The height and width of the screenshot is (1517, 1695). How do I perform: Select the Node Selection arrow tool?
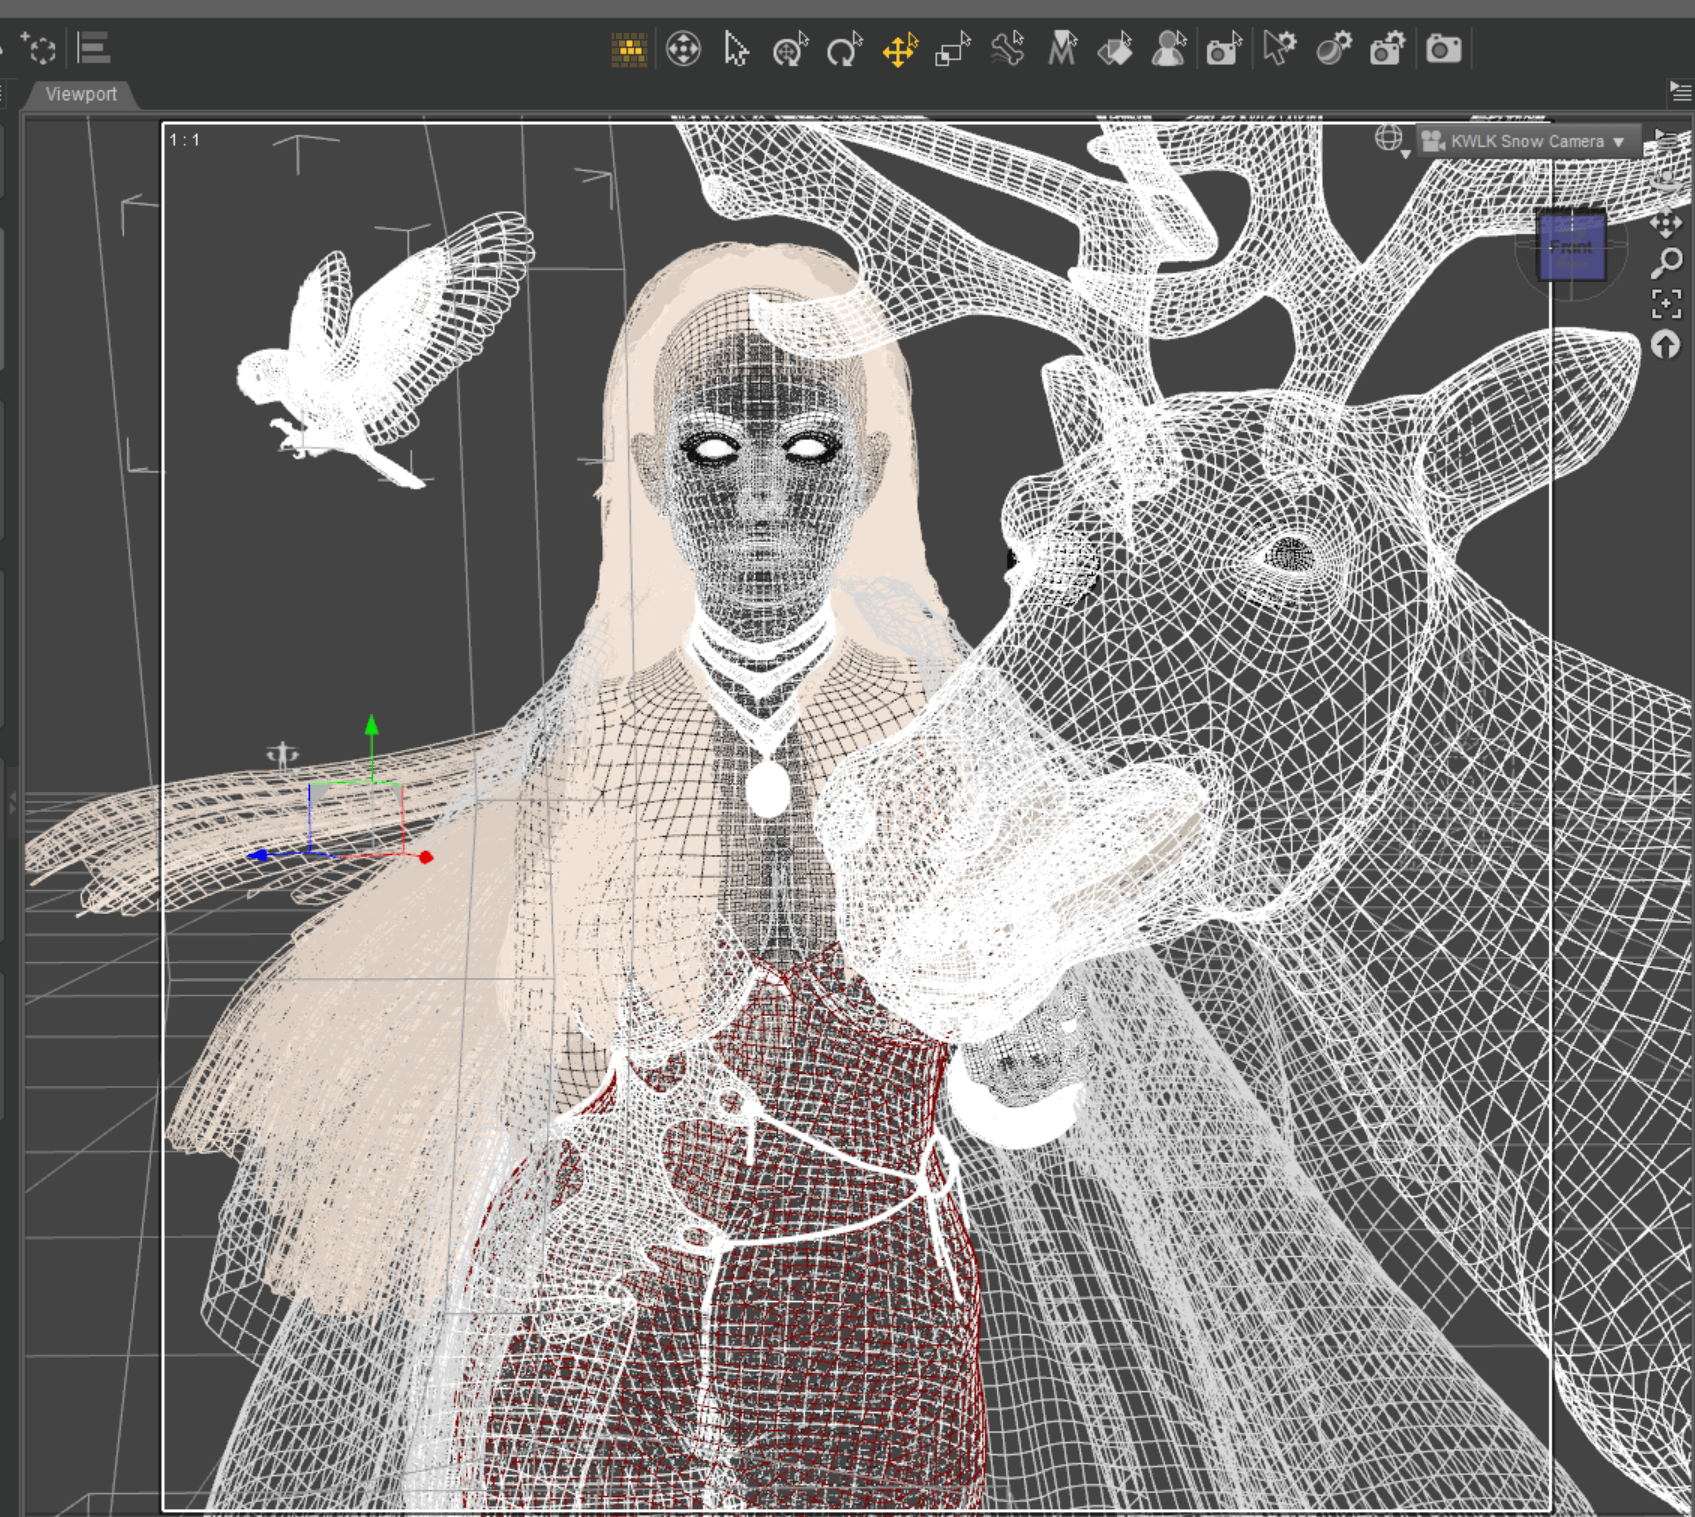tap(737, 49)
